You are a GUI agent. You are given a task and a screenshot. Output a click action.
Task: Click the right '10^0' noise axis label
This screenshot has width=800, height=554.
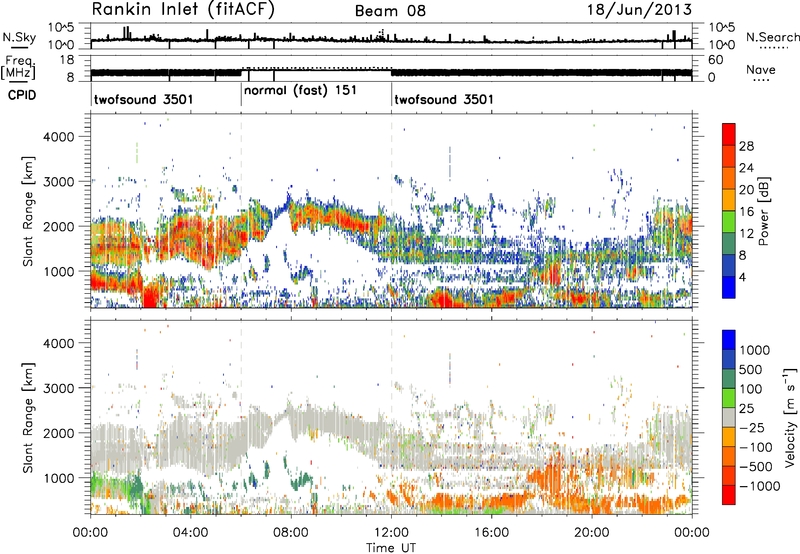[x=721, y=45]
